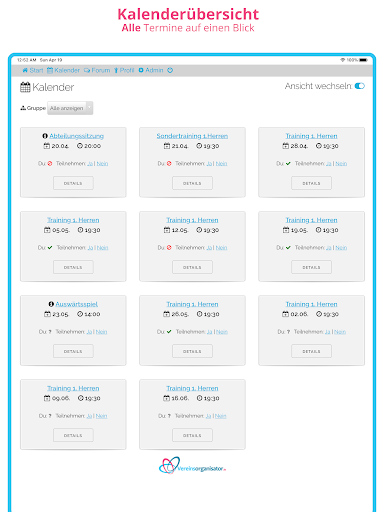Select Ja for Abteilungssitzung participation
Screen dimensions: 384x512
90,164
